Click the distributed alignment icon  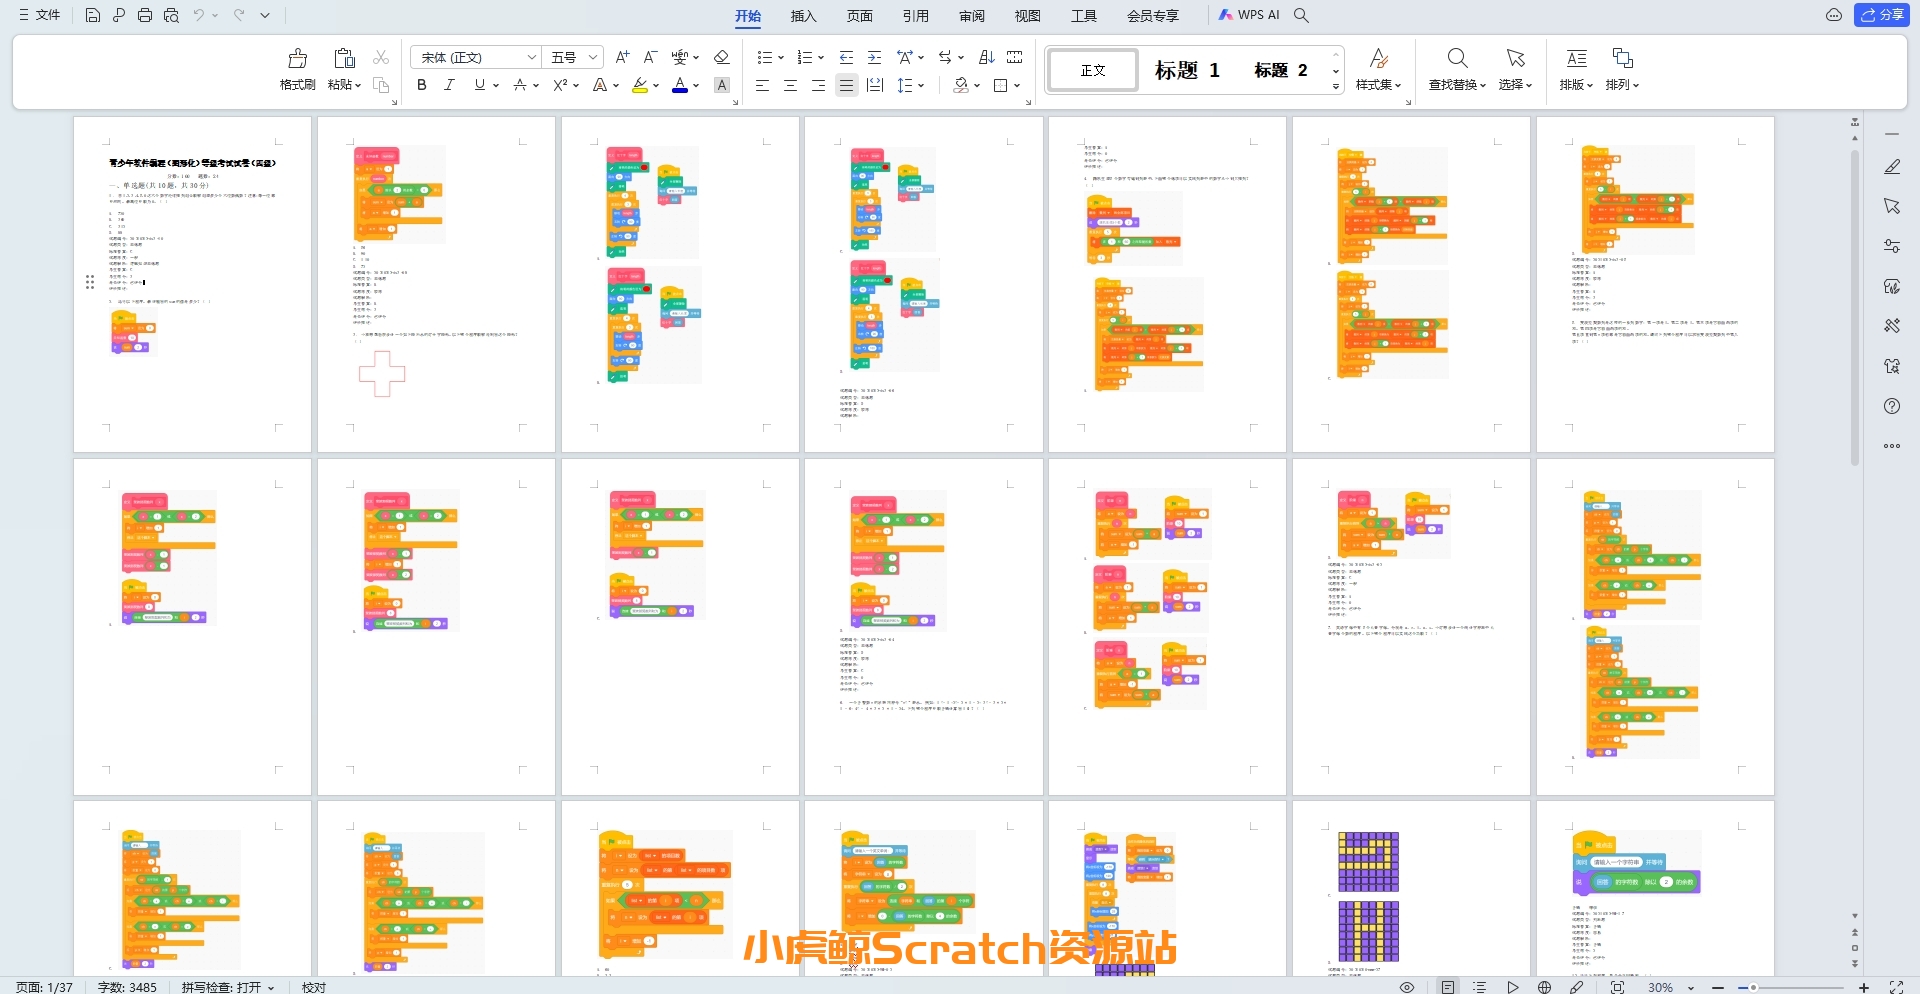tap(874, 85)
